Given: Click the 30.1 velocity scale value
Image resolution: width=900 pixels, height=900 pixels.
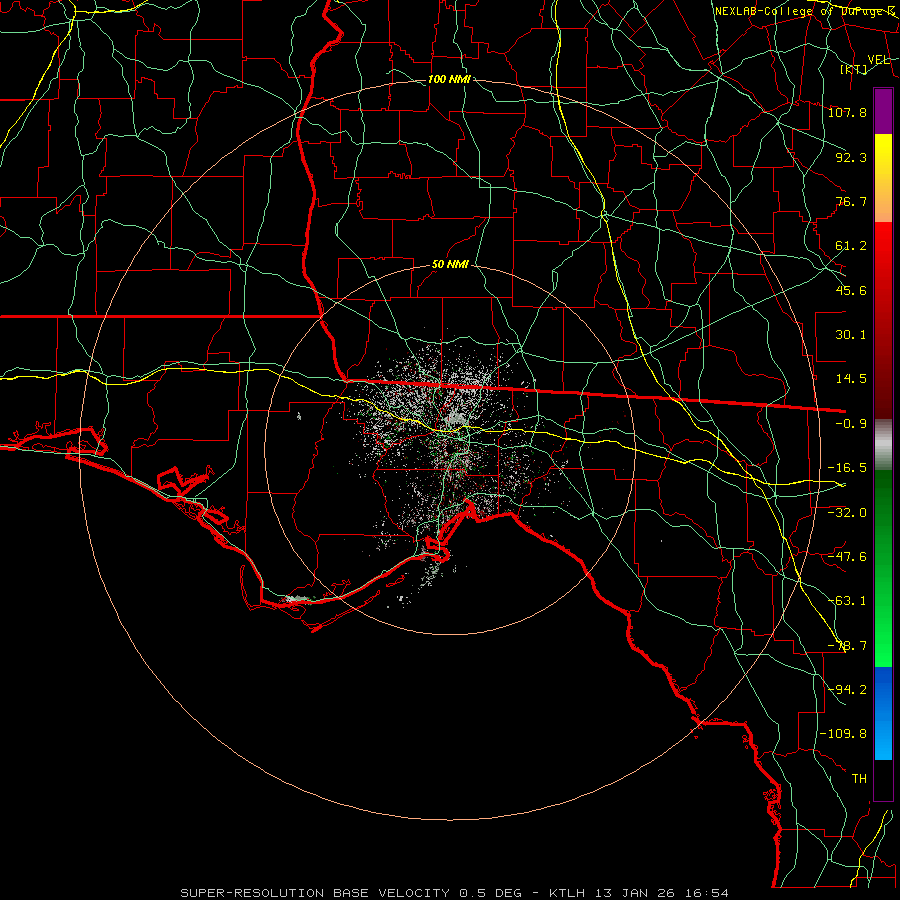Looking at the screenshot, I should (851, 335).
